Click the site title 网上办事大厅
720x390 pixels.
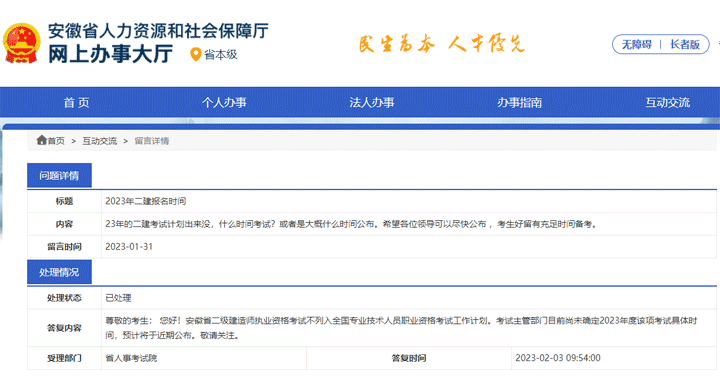111,54
